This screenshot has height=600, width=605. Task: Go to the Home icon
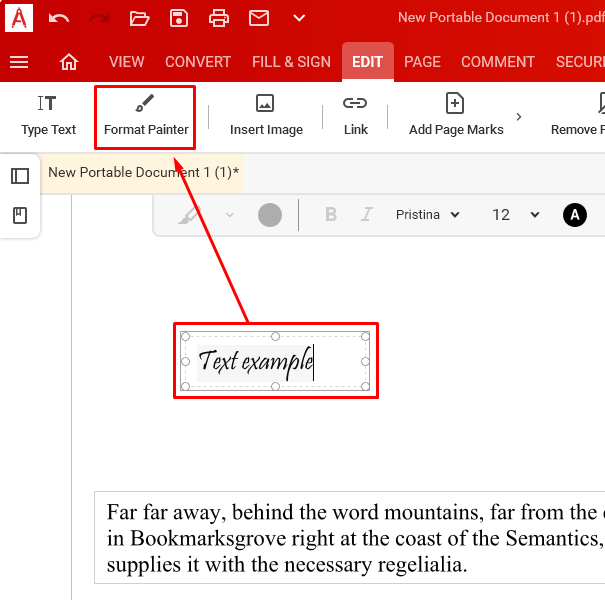[69, 62]
